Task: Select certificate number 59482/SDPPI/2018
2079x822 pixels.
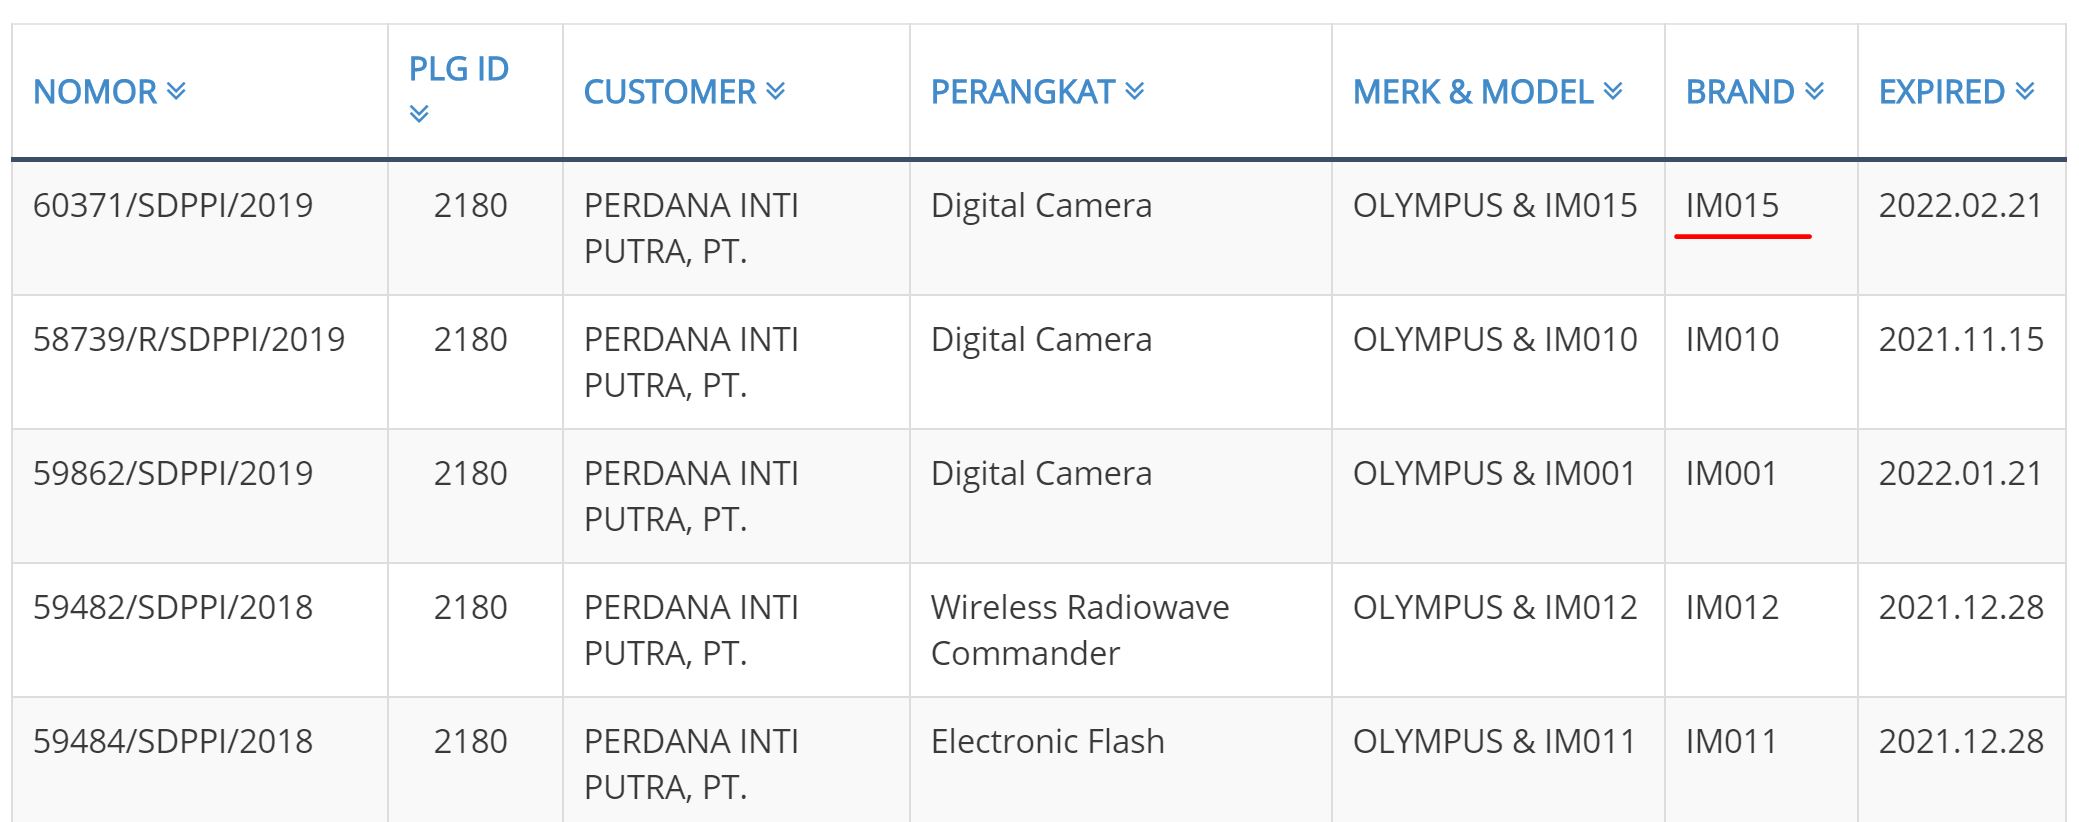Action: tap(173, 608)
